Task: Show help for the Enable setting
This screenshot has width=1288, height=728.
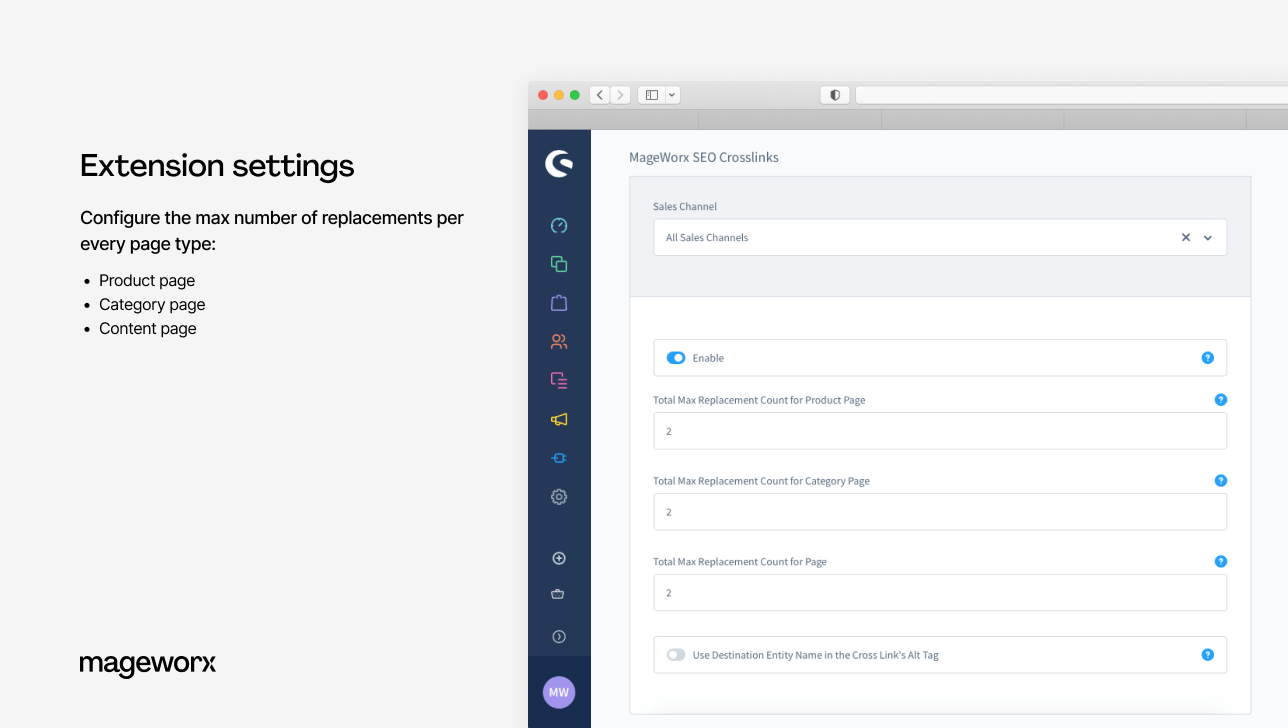Action: pos(1207,358)
